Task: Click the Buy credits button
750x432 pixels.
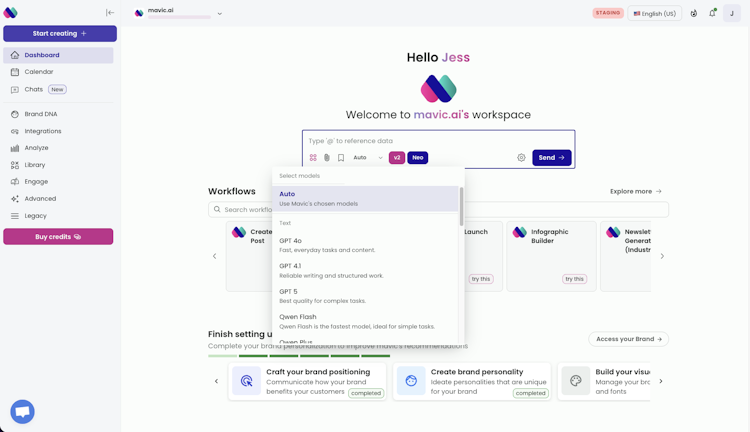Action: tap(58, 236)
